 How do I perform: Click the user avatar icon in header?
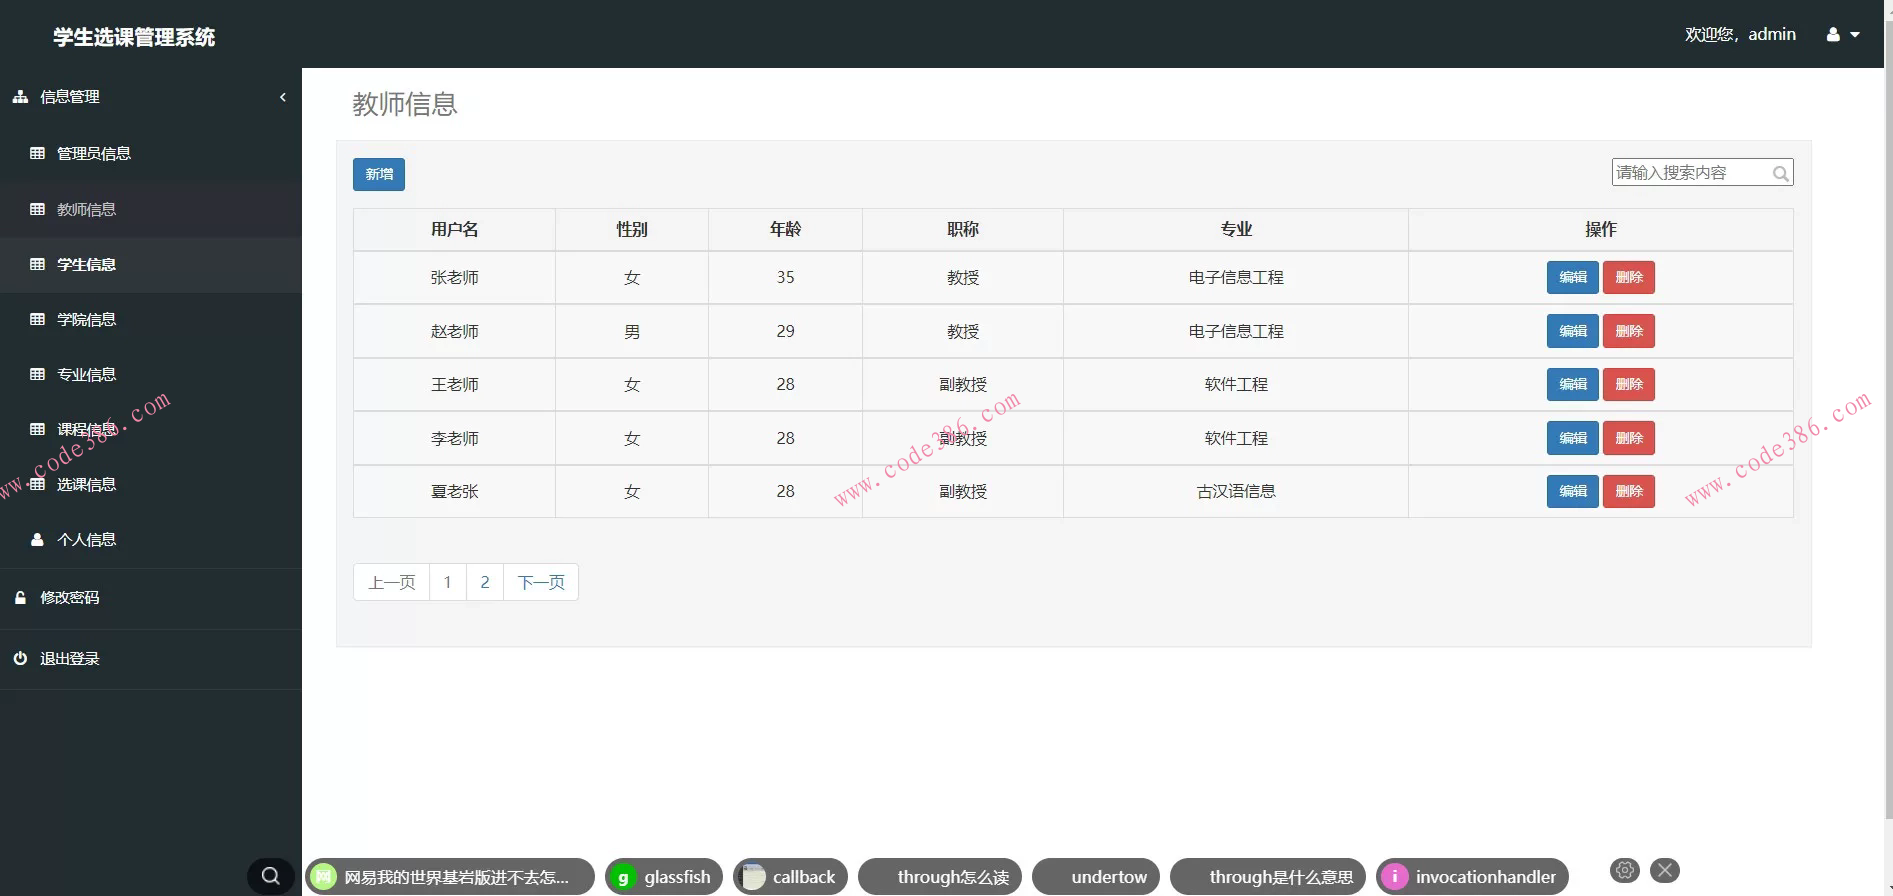tap(1833, 35)
